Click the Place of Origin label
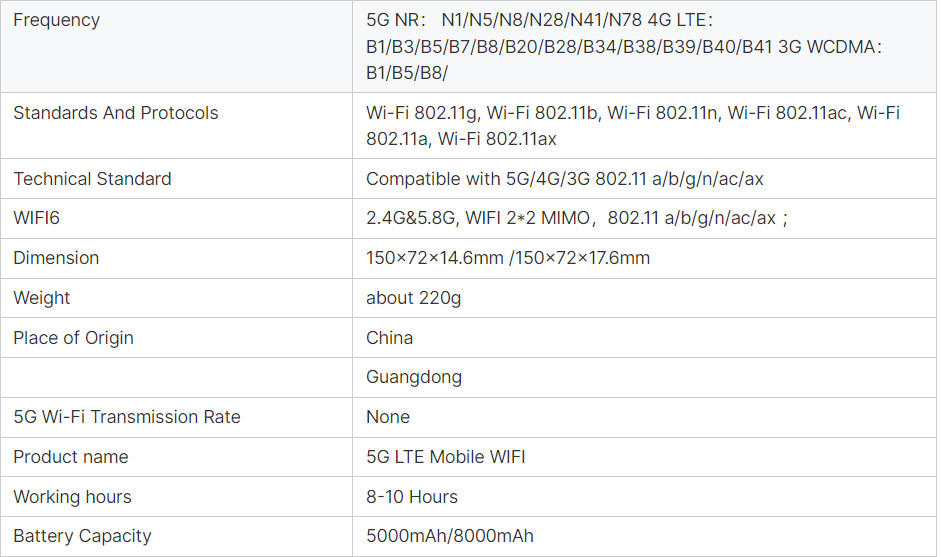The image size is (941, 557). tap(73, 338)
